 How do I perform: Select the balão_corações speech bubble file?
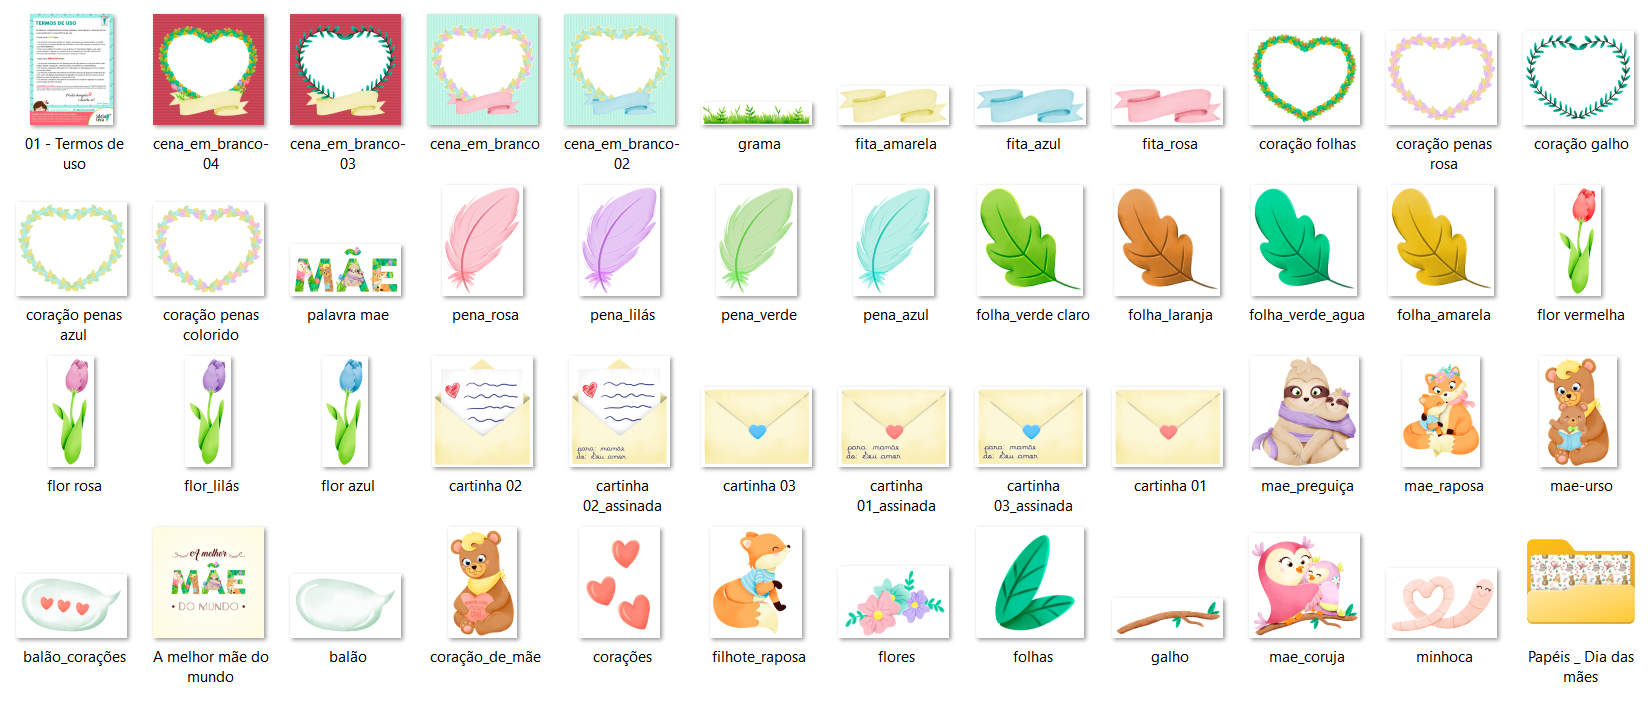(73, 605)
